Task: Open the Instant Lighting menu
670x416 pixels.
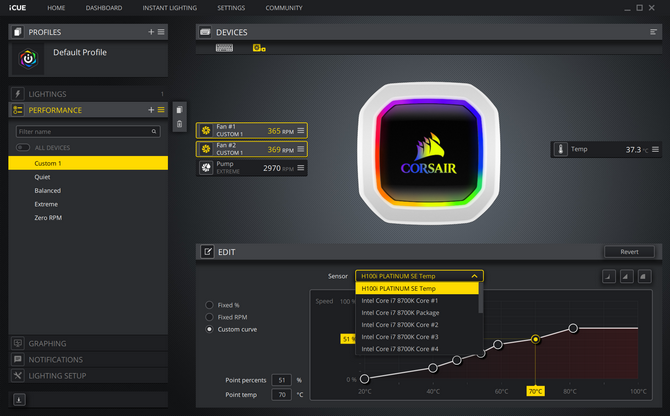Action: pyautogui.click(x=170, y=8)
